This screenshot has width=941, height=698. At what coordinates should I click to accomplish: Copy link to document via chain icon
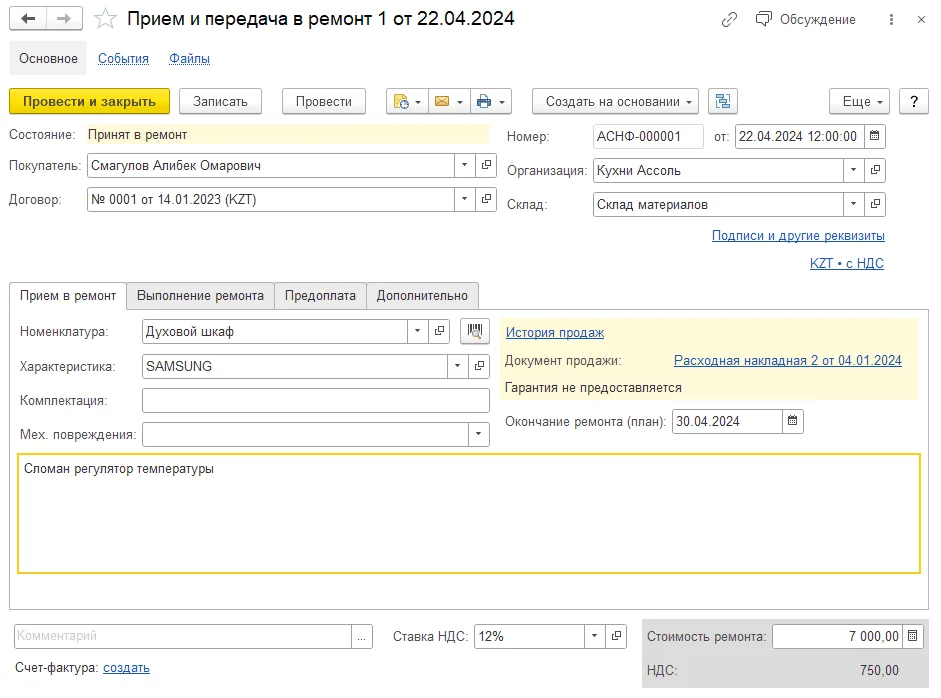[x=729, y=19]
